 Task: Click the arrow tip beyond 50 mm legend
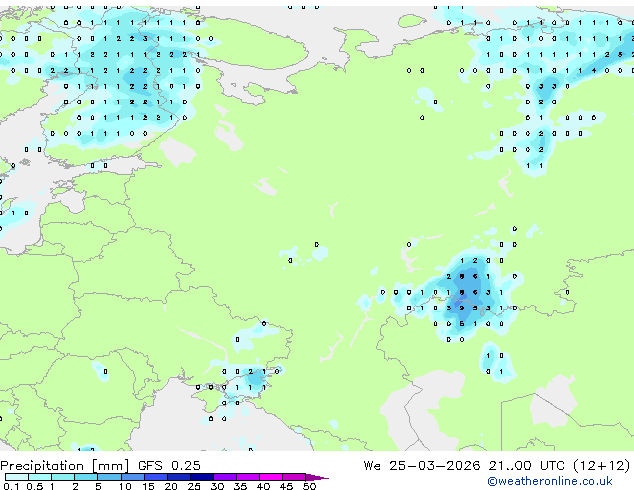318,477
